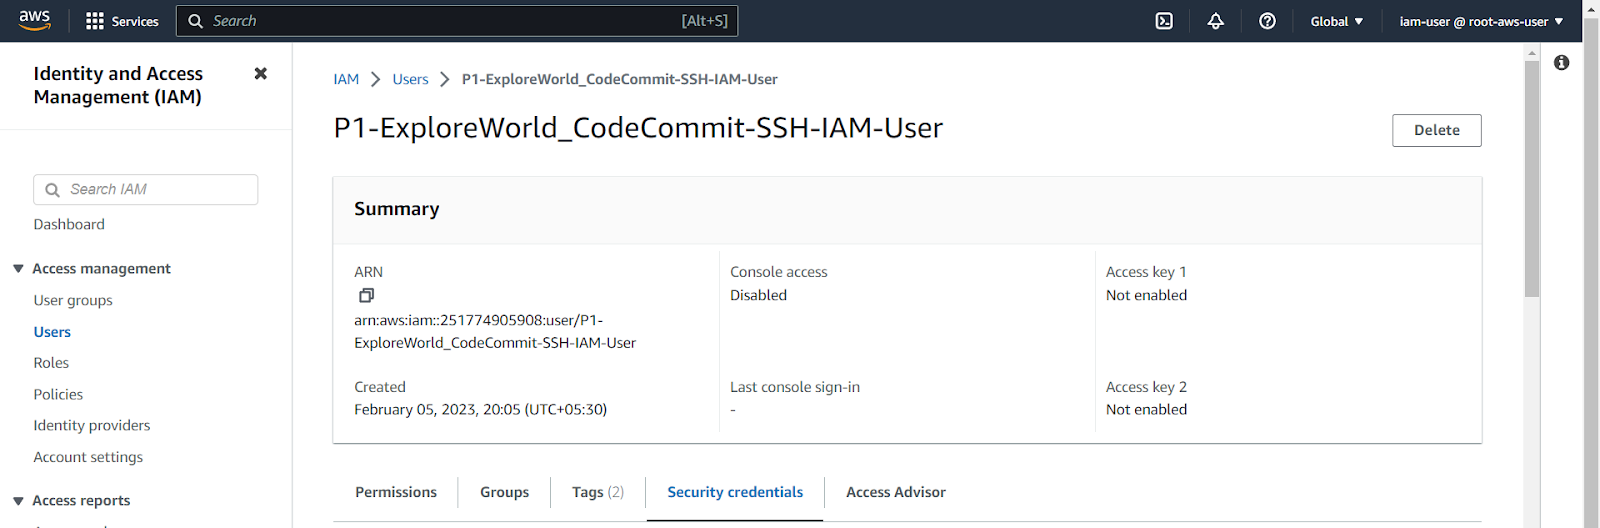Screen dimensions: 1600x528
Task: Click the page vertical scrollbar thumb
Action: tap(1531, 180)
